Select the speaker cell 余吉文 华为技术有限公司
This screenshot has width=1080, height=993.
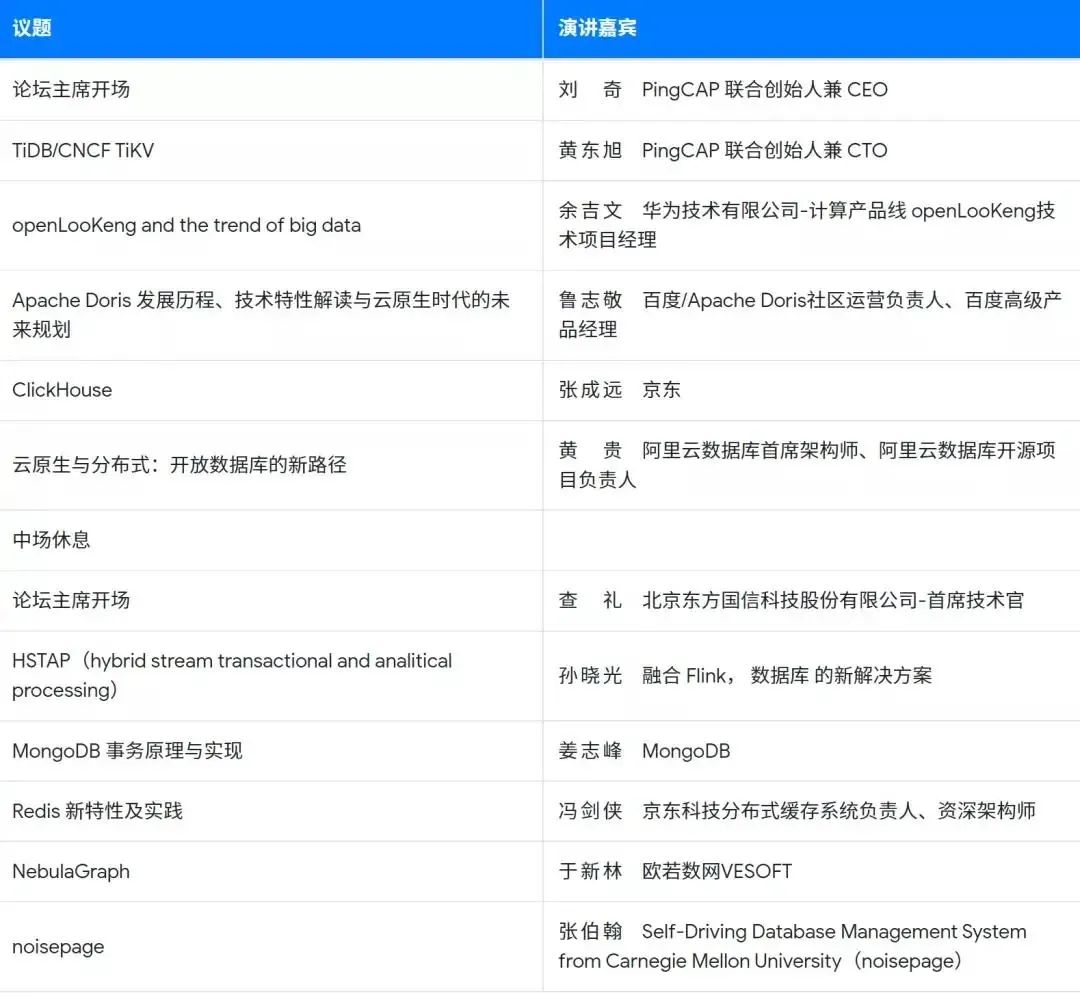pos(811,225)
